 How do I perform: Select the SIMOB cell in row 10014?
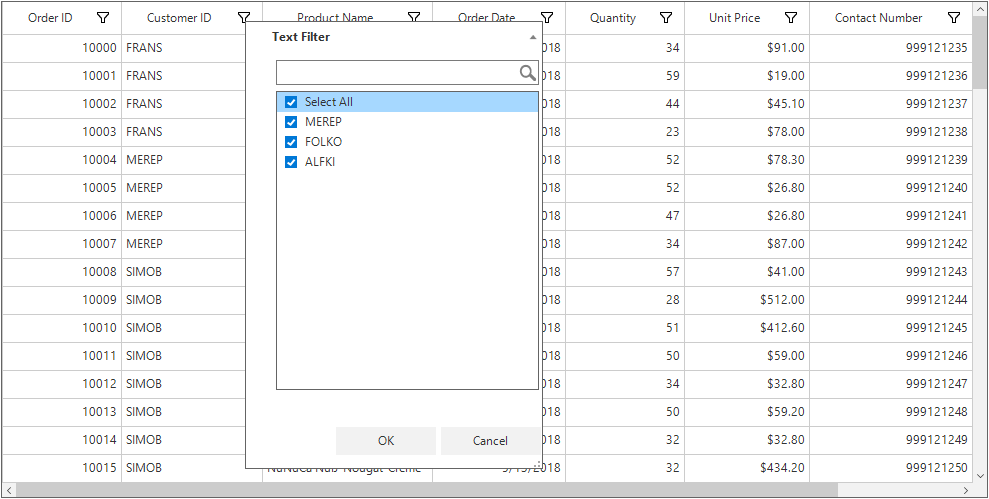coord(184,440)
